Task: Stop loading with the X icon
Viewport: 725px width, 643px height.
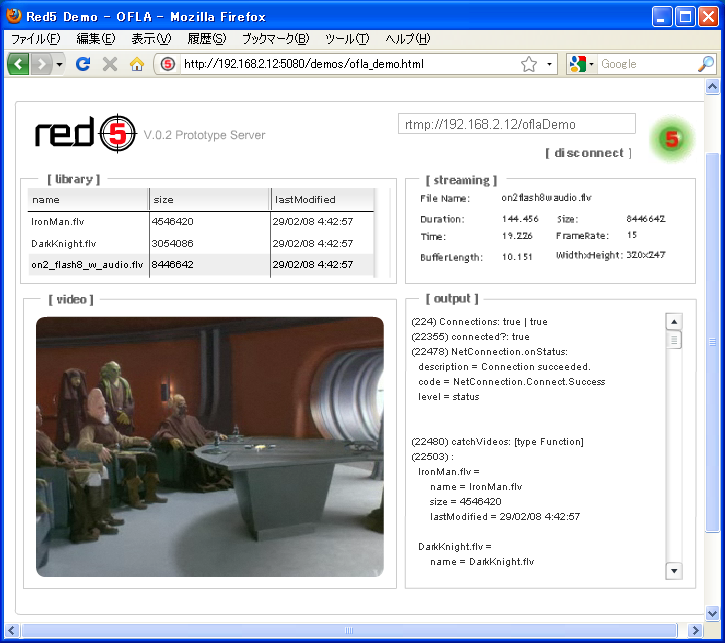Action: (110, 64)
